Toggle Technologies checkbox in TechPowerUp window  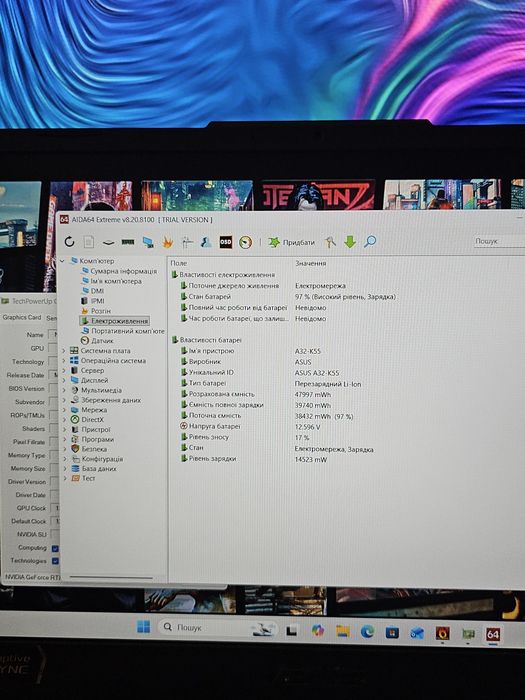(55, 561)
